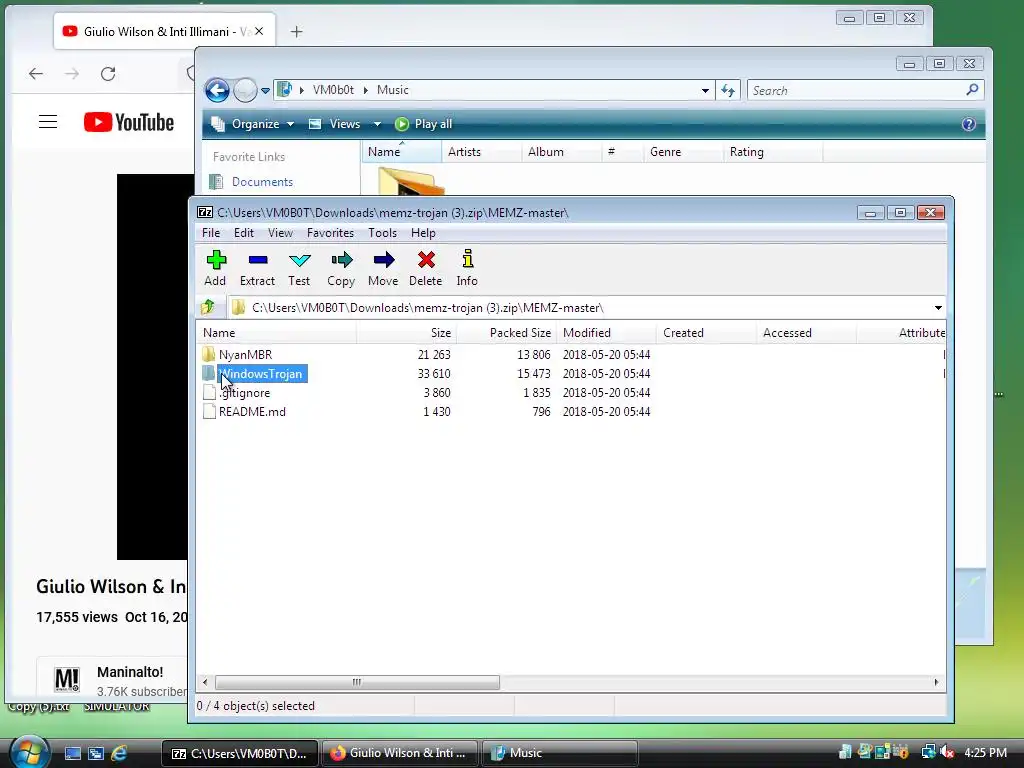This screenshot has width=1024, height=768.
Task: Sort 7-Zip list by Size column
Action: (x=406, y=332)
